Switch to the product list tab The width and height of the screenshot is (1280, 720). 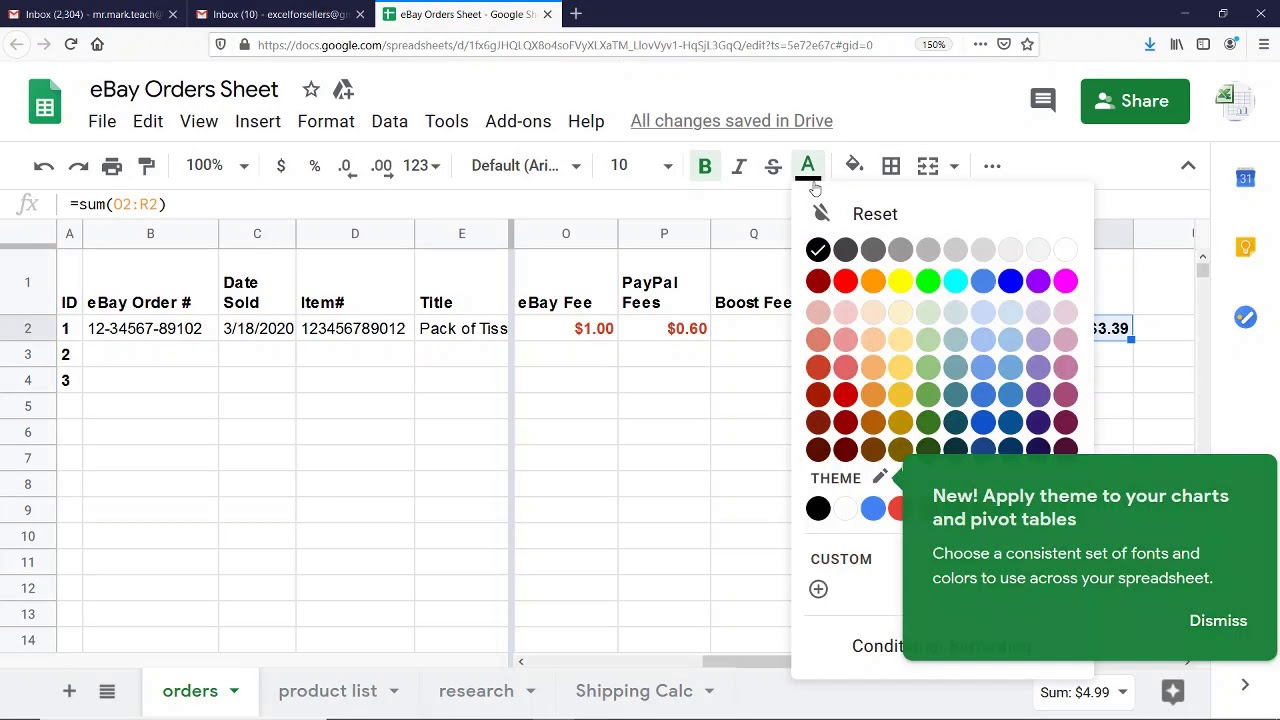[x=327, y=691]
